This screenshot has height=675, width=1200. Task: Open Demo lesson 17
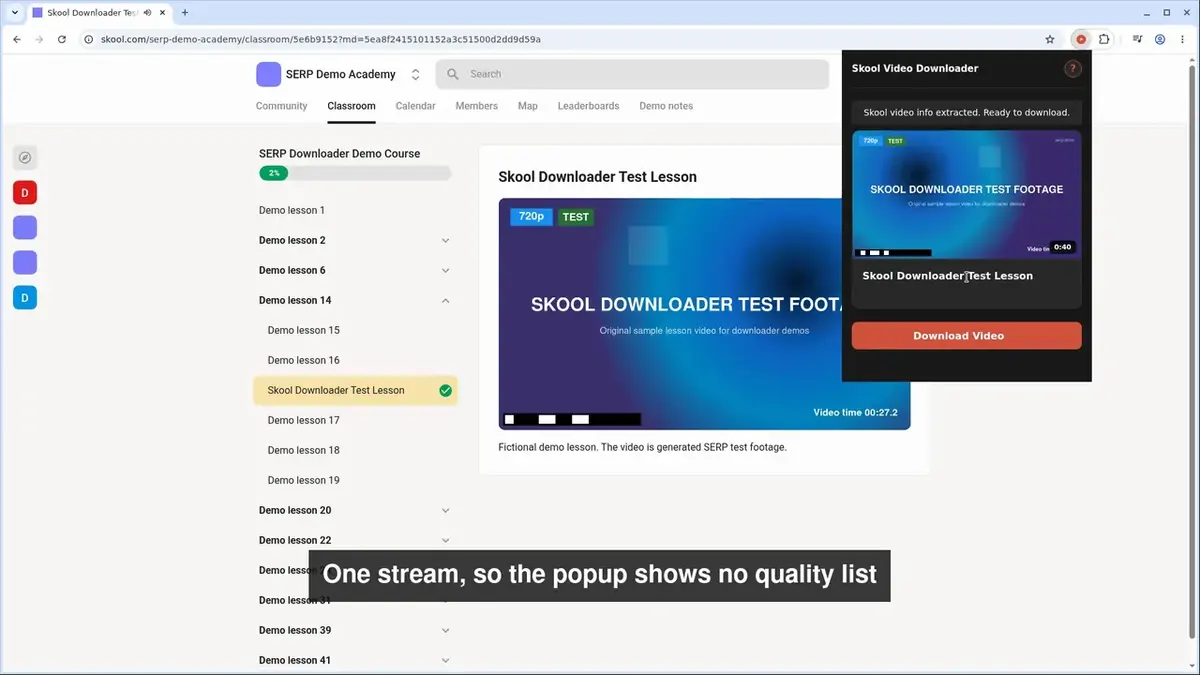tap(304, 420)
